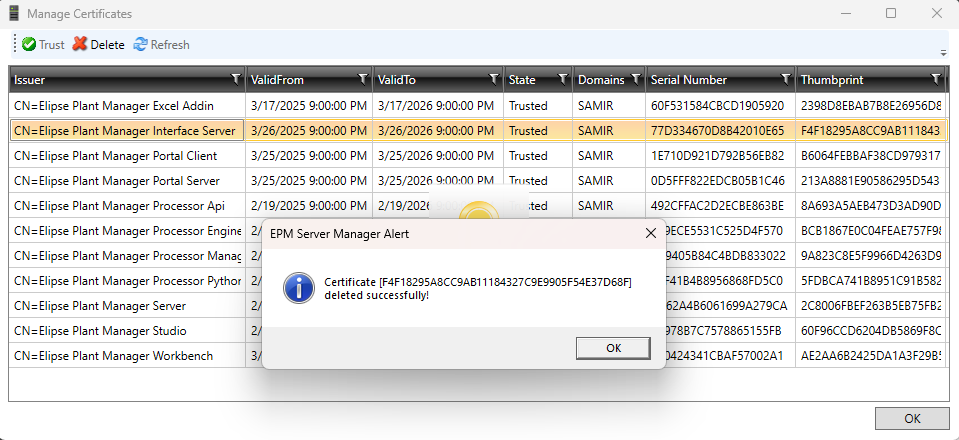The width and height of the screenshot is (959, 440).
Task: Select the Excel Addin certificate row
Action: 478,106
